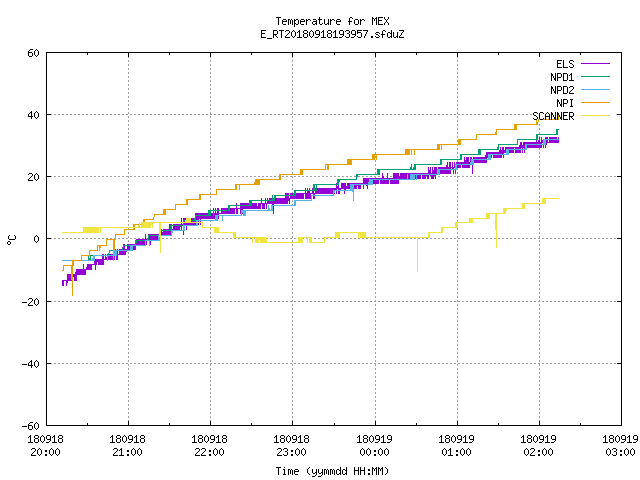This screenshot has height=480, width=640.
Task: Click the x-axis tick label 180918 20:00
Action: click(x=45, y=446)
